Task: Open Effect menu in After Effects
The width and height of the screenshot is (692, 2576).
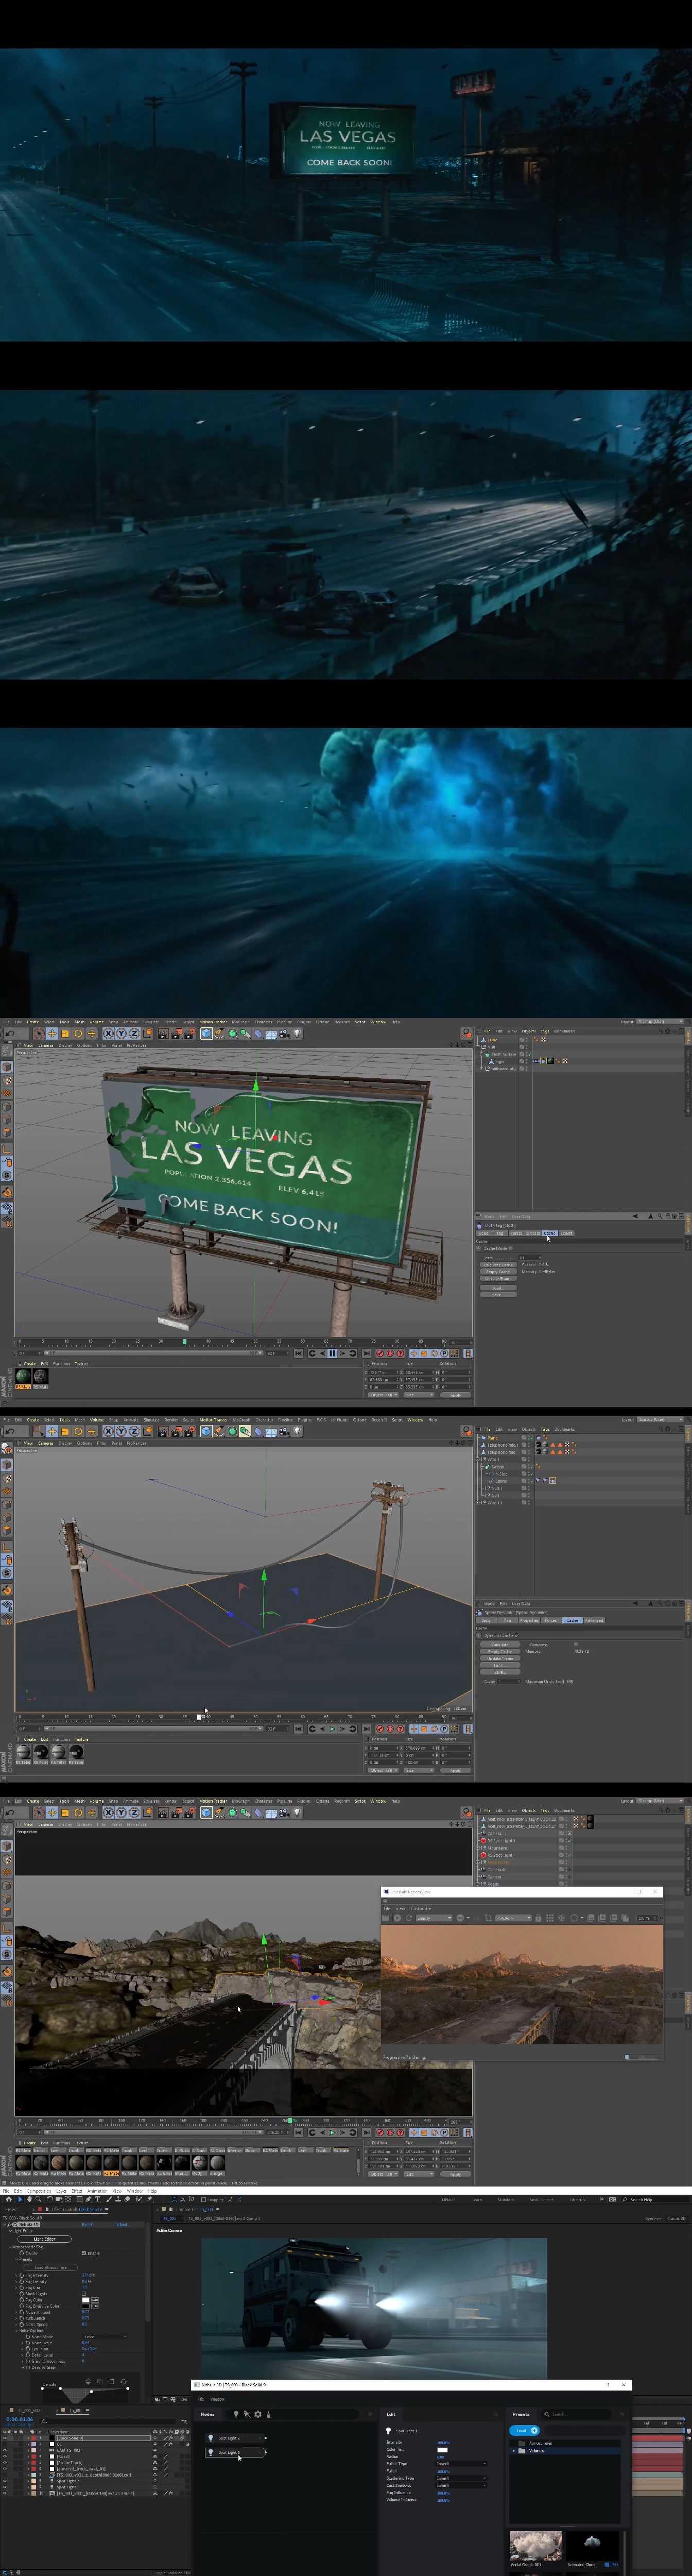Action: click(x=77, y=2192)
